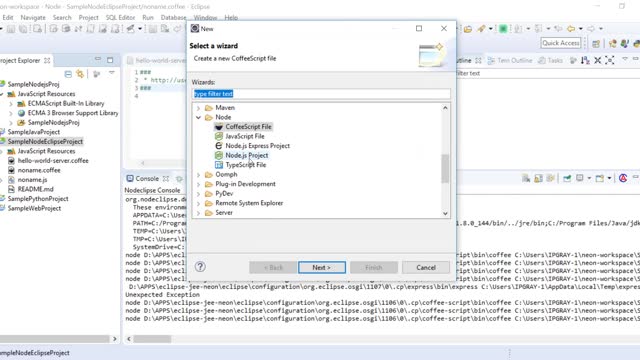
Task: Select SampleNodeEclipseProject in explorer
Action: pyautogui.click(x=45, y=142)
